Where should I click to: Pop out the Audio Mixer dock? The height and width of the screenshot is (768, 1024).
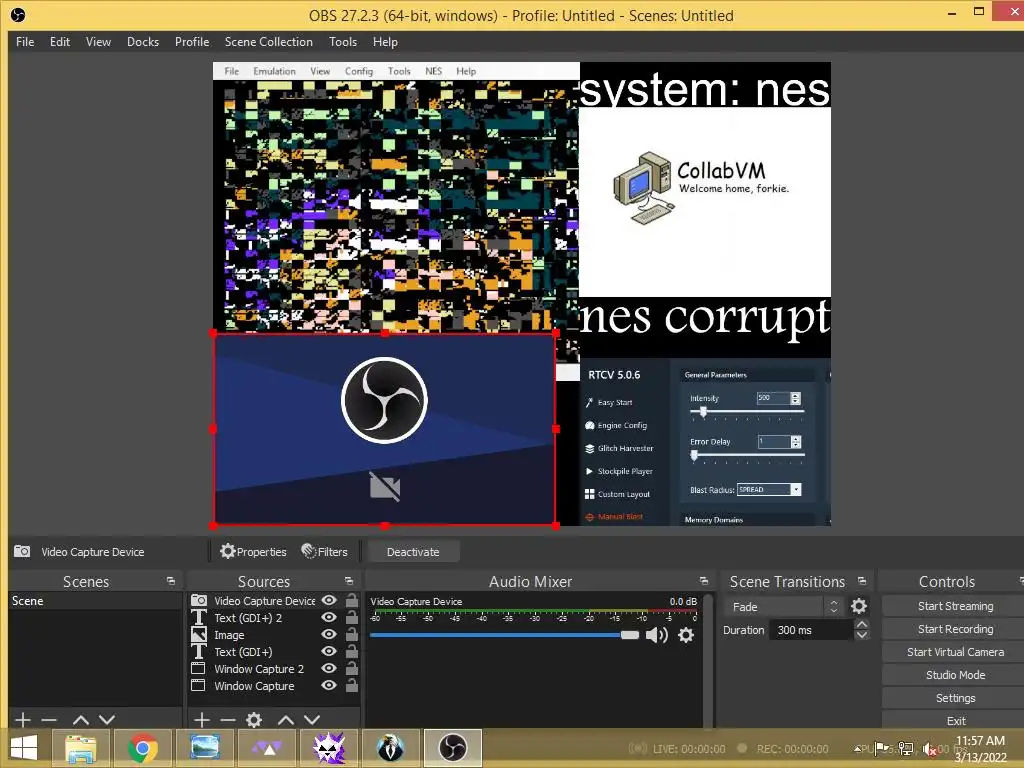(704, 581)
